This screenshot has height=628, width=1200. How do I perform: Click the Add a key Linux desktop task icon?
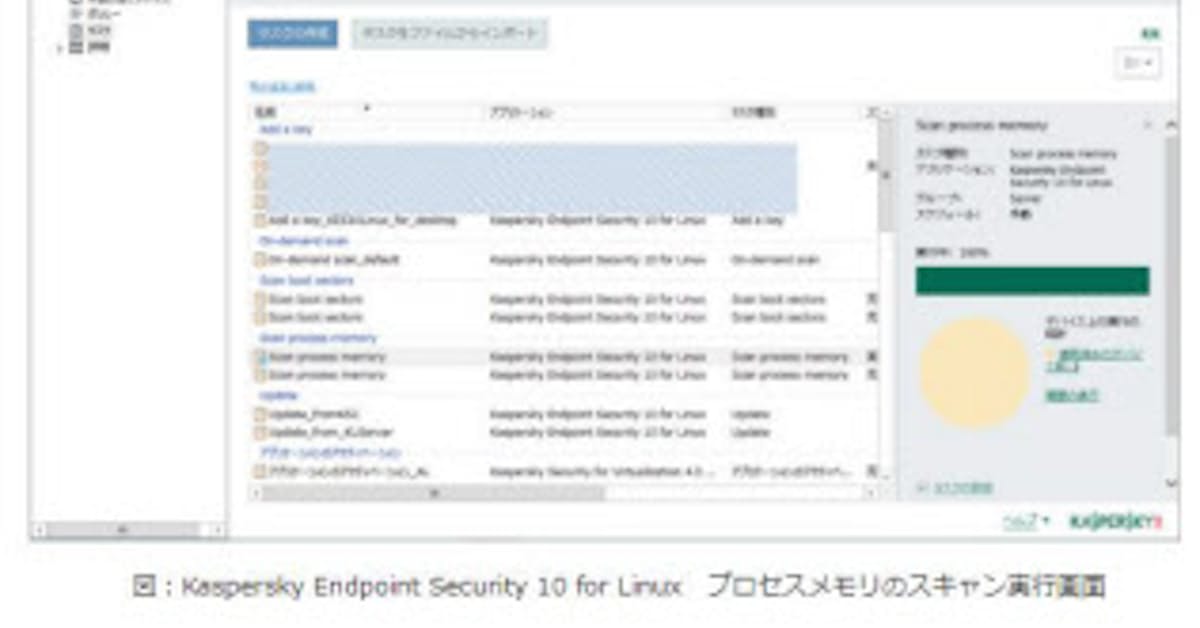point(260,220)
